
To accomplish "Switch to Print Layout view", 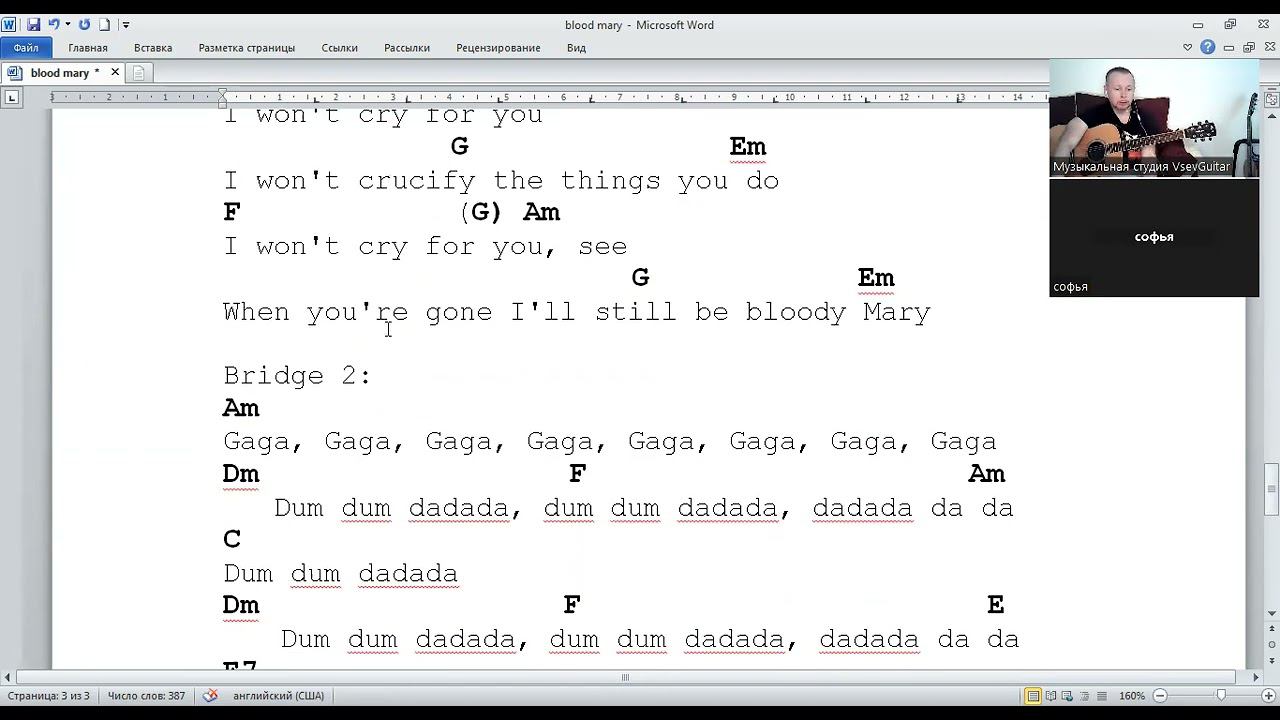I will coord(1033,695).
